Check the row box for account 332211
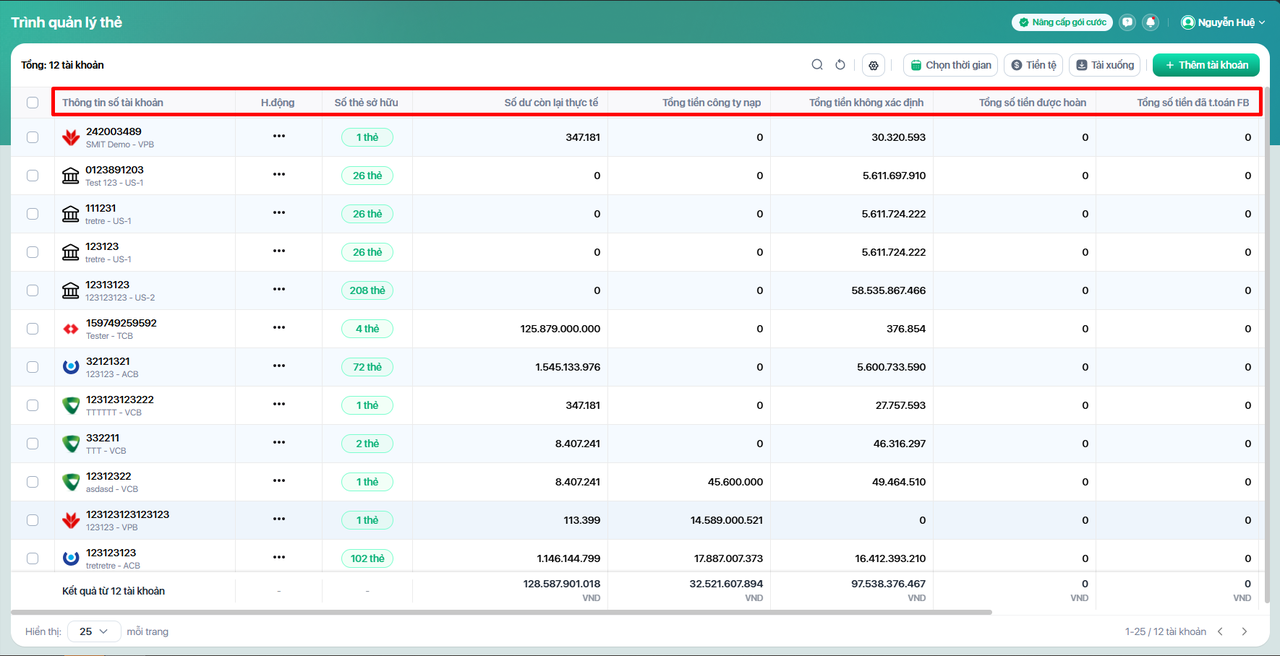 [33, 443]
